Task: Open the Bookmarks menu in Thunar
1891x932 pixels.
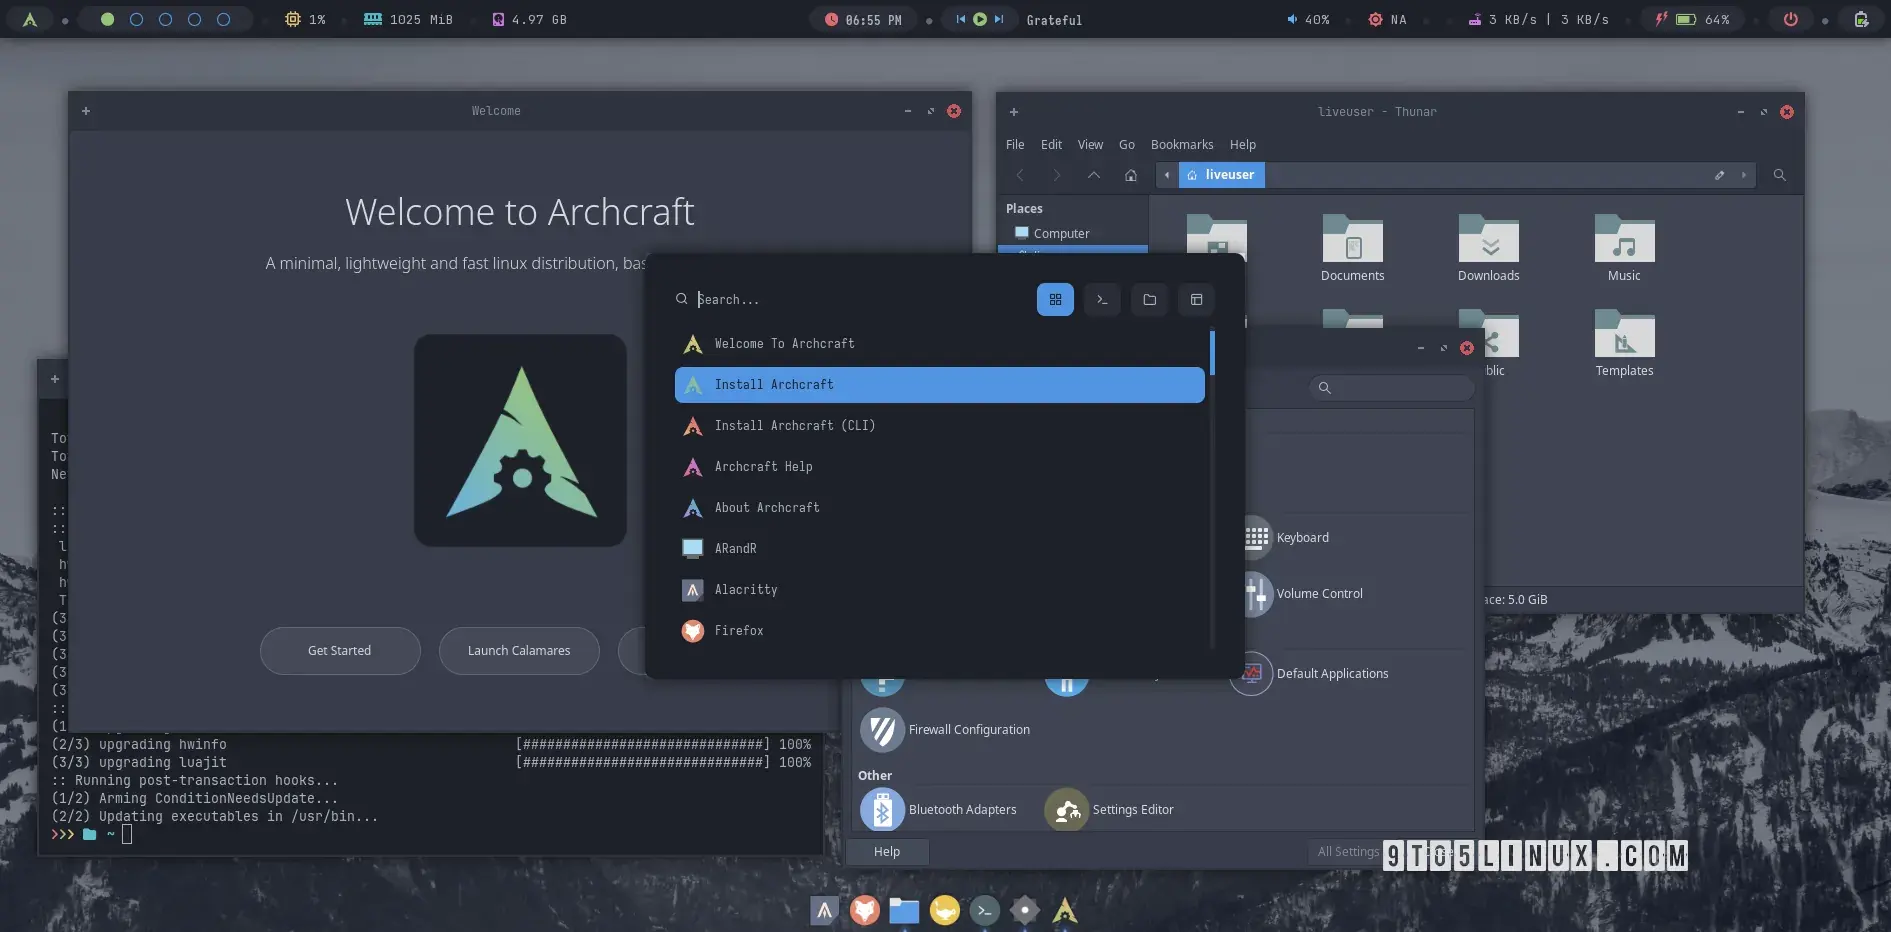Action: 1182,145
